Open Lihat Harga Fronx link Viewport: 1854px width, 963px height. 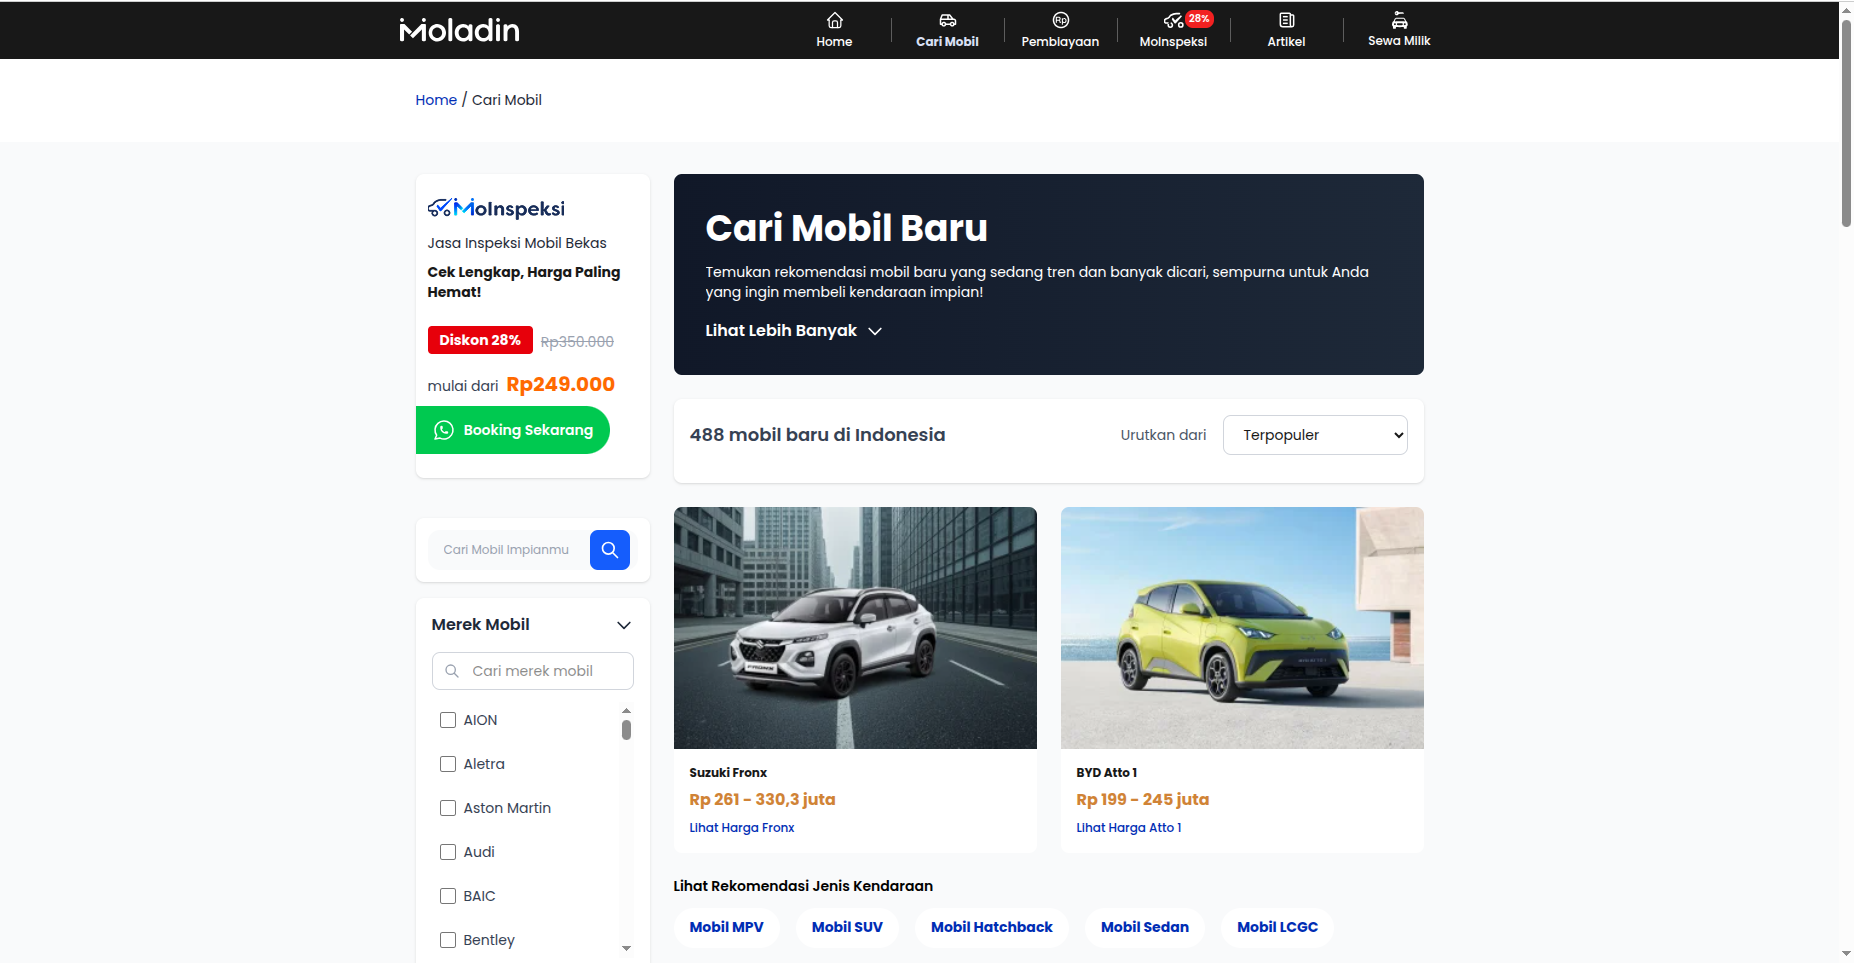pos(742,828)
